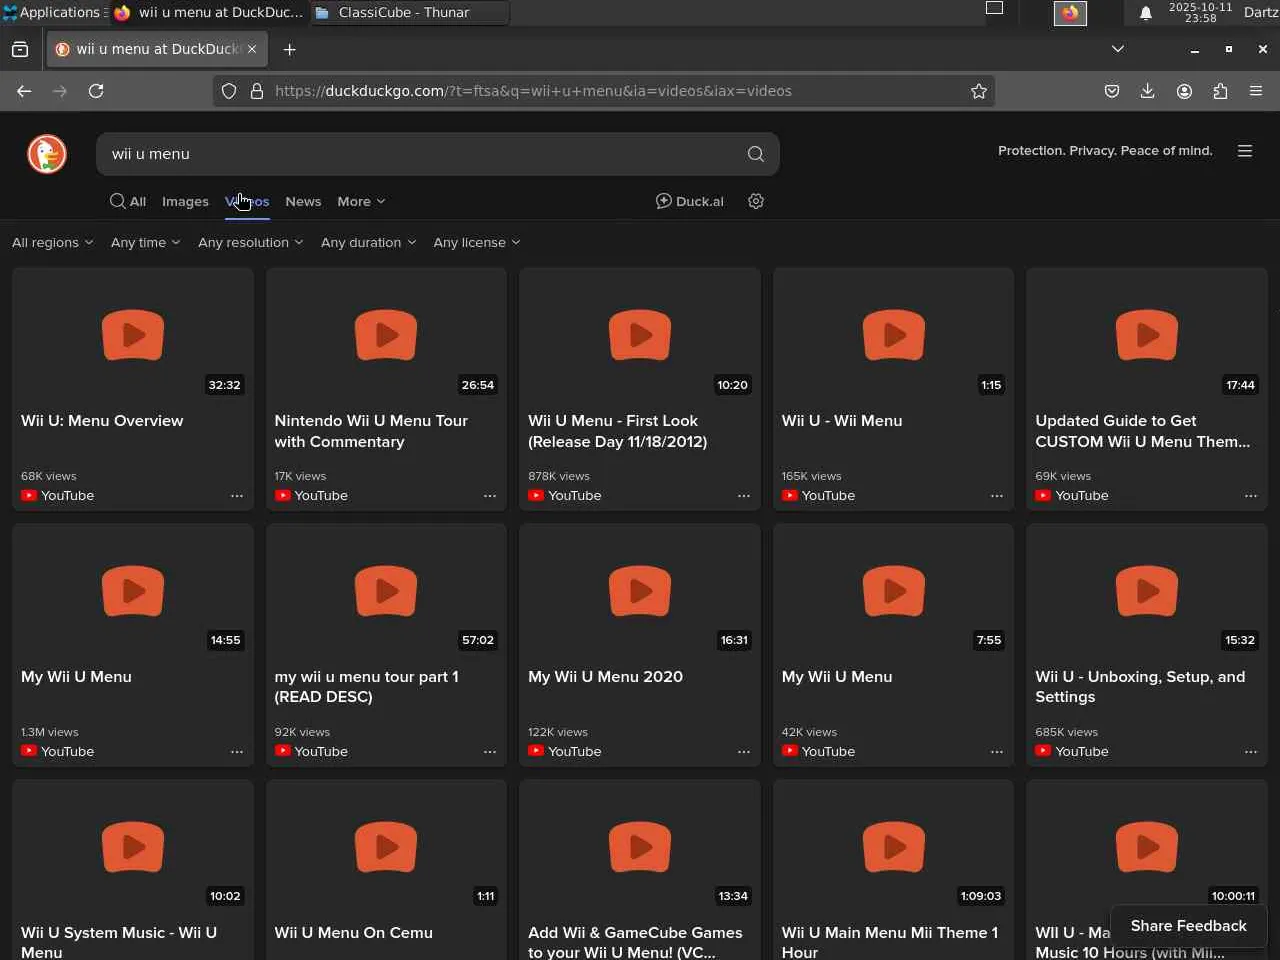Open the Applications menu in the panel

tap(54, 13)
